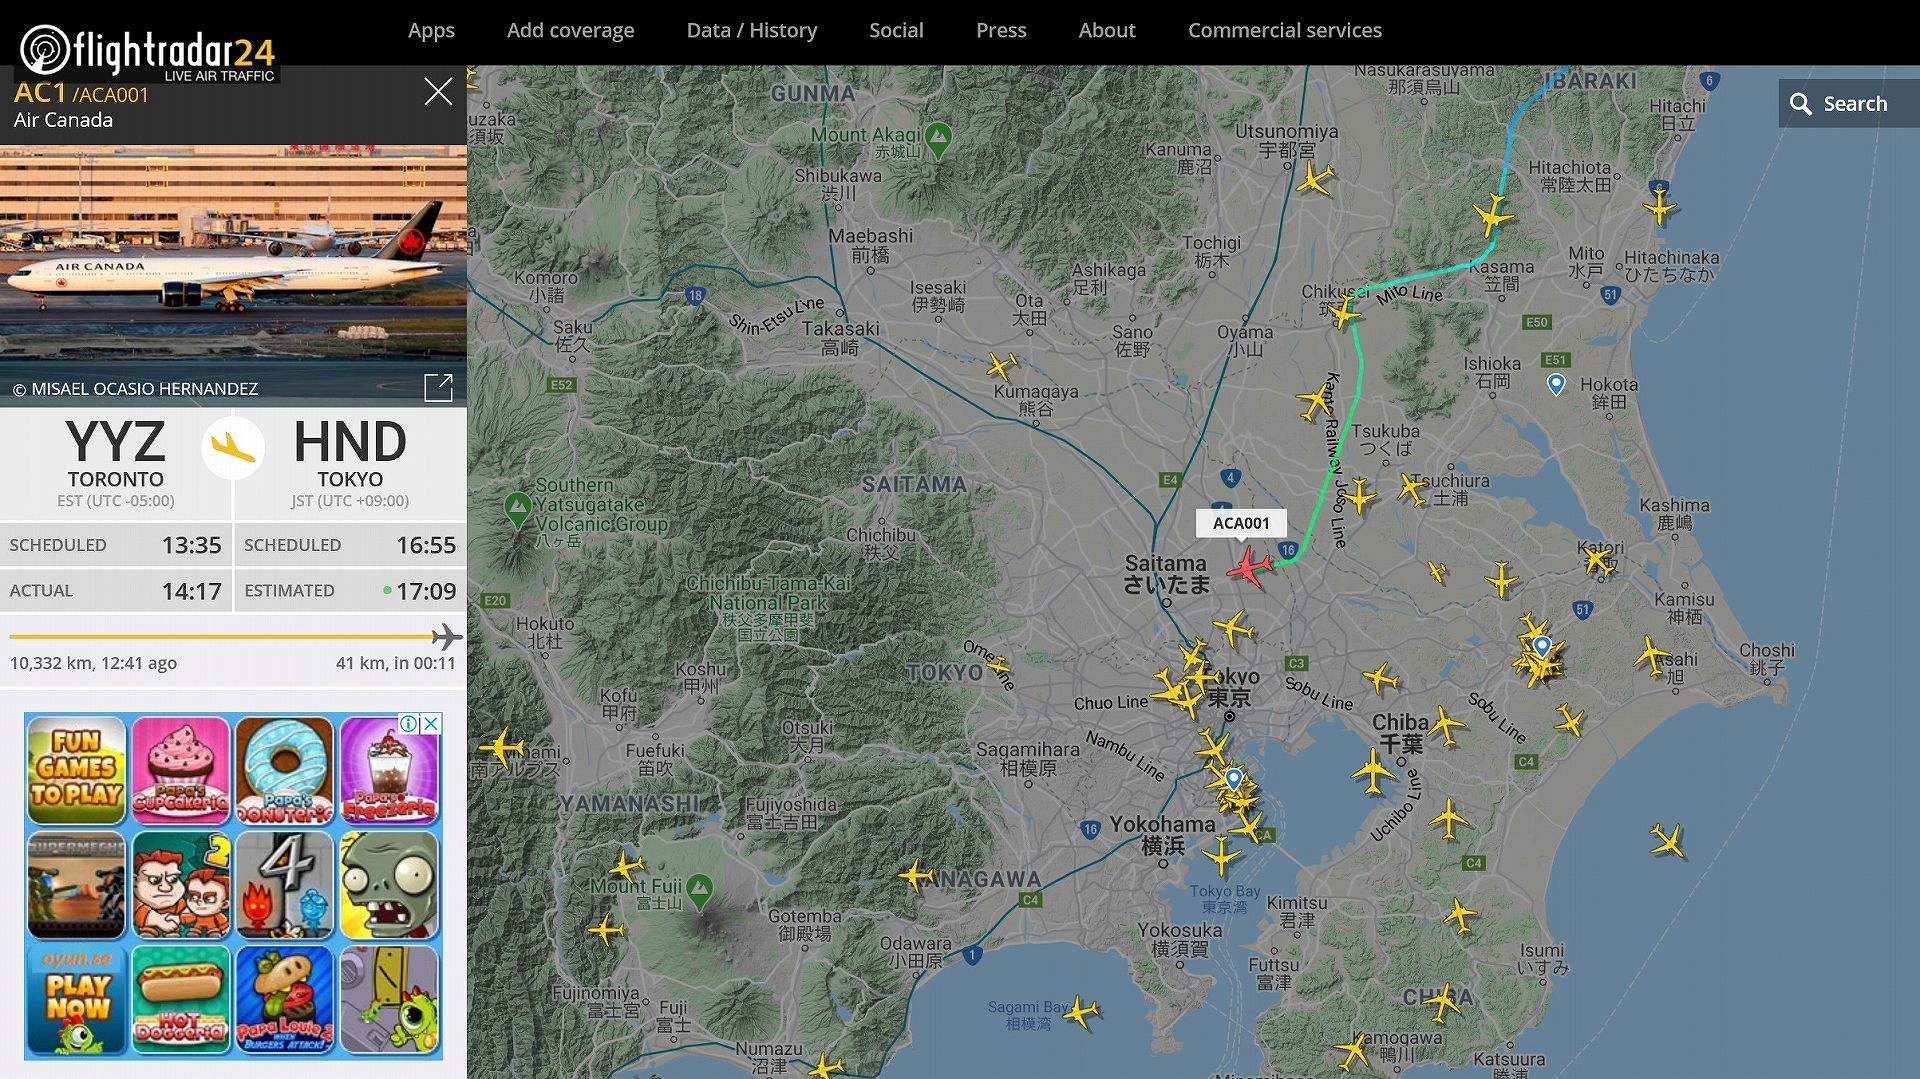Click the AC1 /ACA001 flight number heading
Image resolution: width=1920 pixels, height=1079 pixels.
coord(81,93)
